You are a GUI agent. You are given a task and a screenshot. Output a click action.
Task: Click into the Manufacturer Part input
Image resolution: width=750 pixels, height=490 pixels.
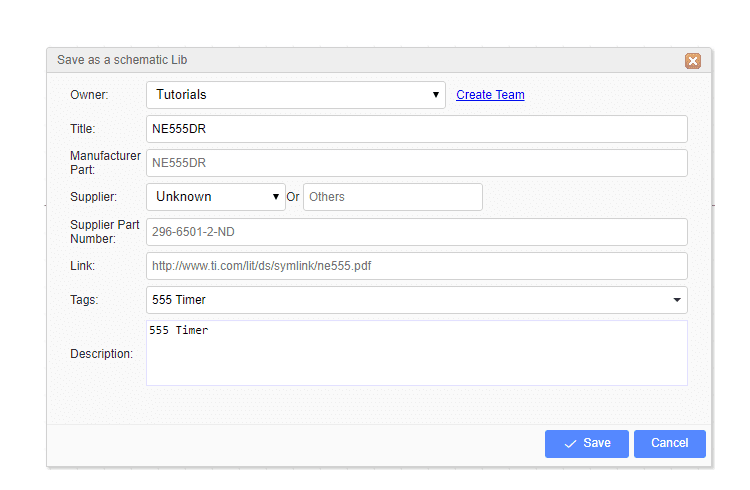click(416, 163)
